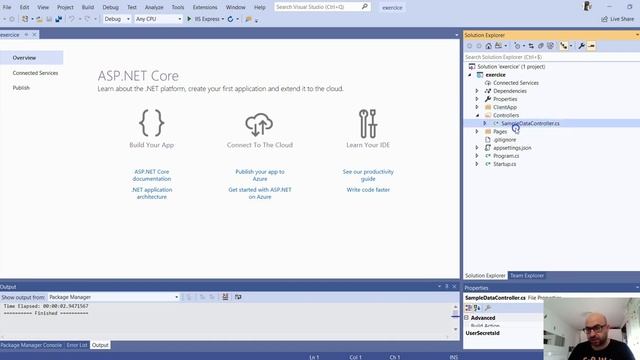Click Preview Selected Items icon
640x360 pixels.
591,46
